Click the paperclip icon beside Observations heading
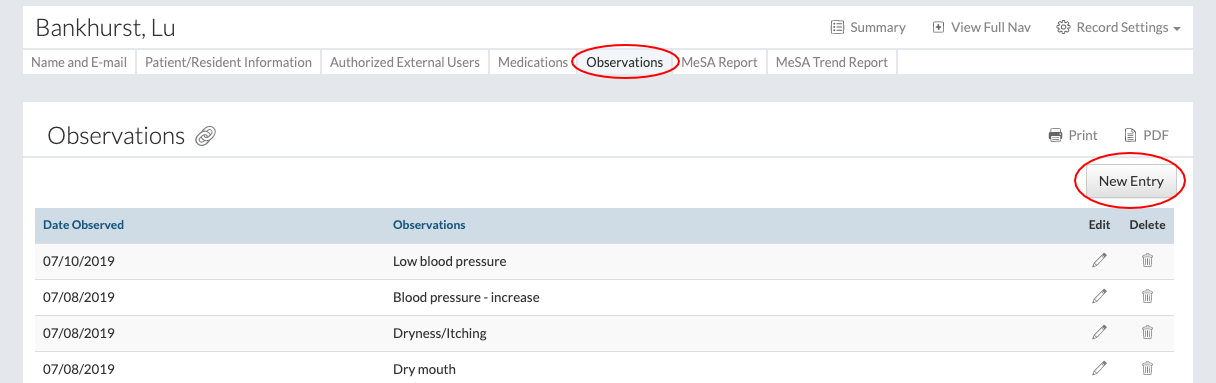Image resolution: width=1216 pixels, height=383 pixels. 206,136
